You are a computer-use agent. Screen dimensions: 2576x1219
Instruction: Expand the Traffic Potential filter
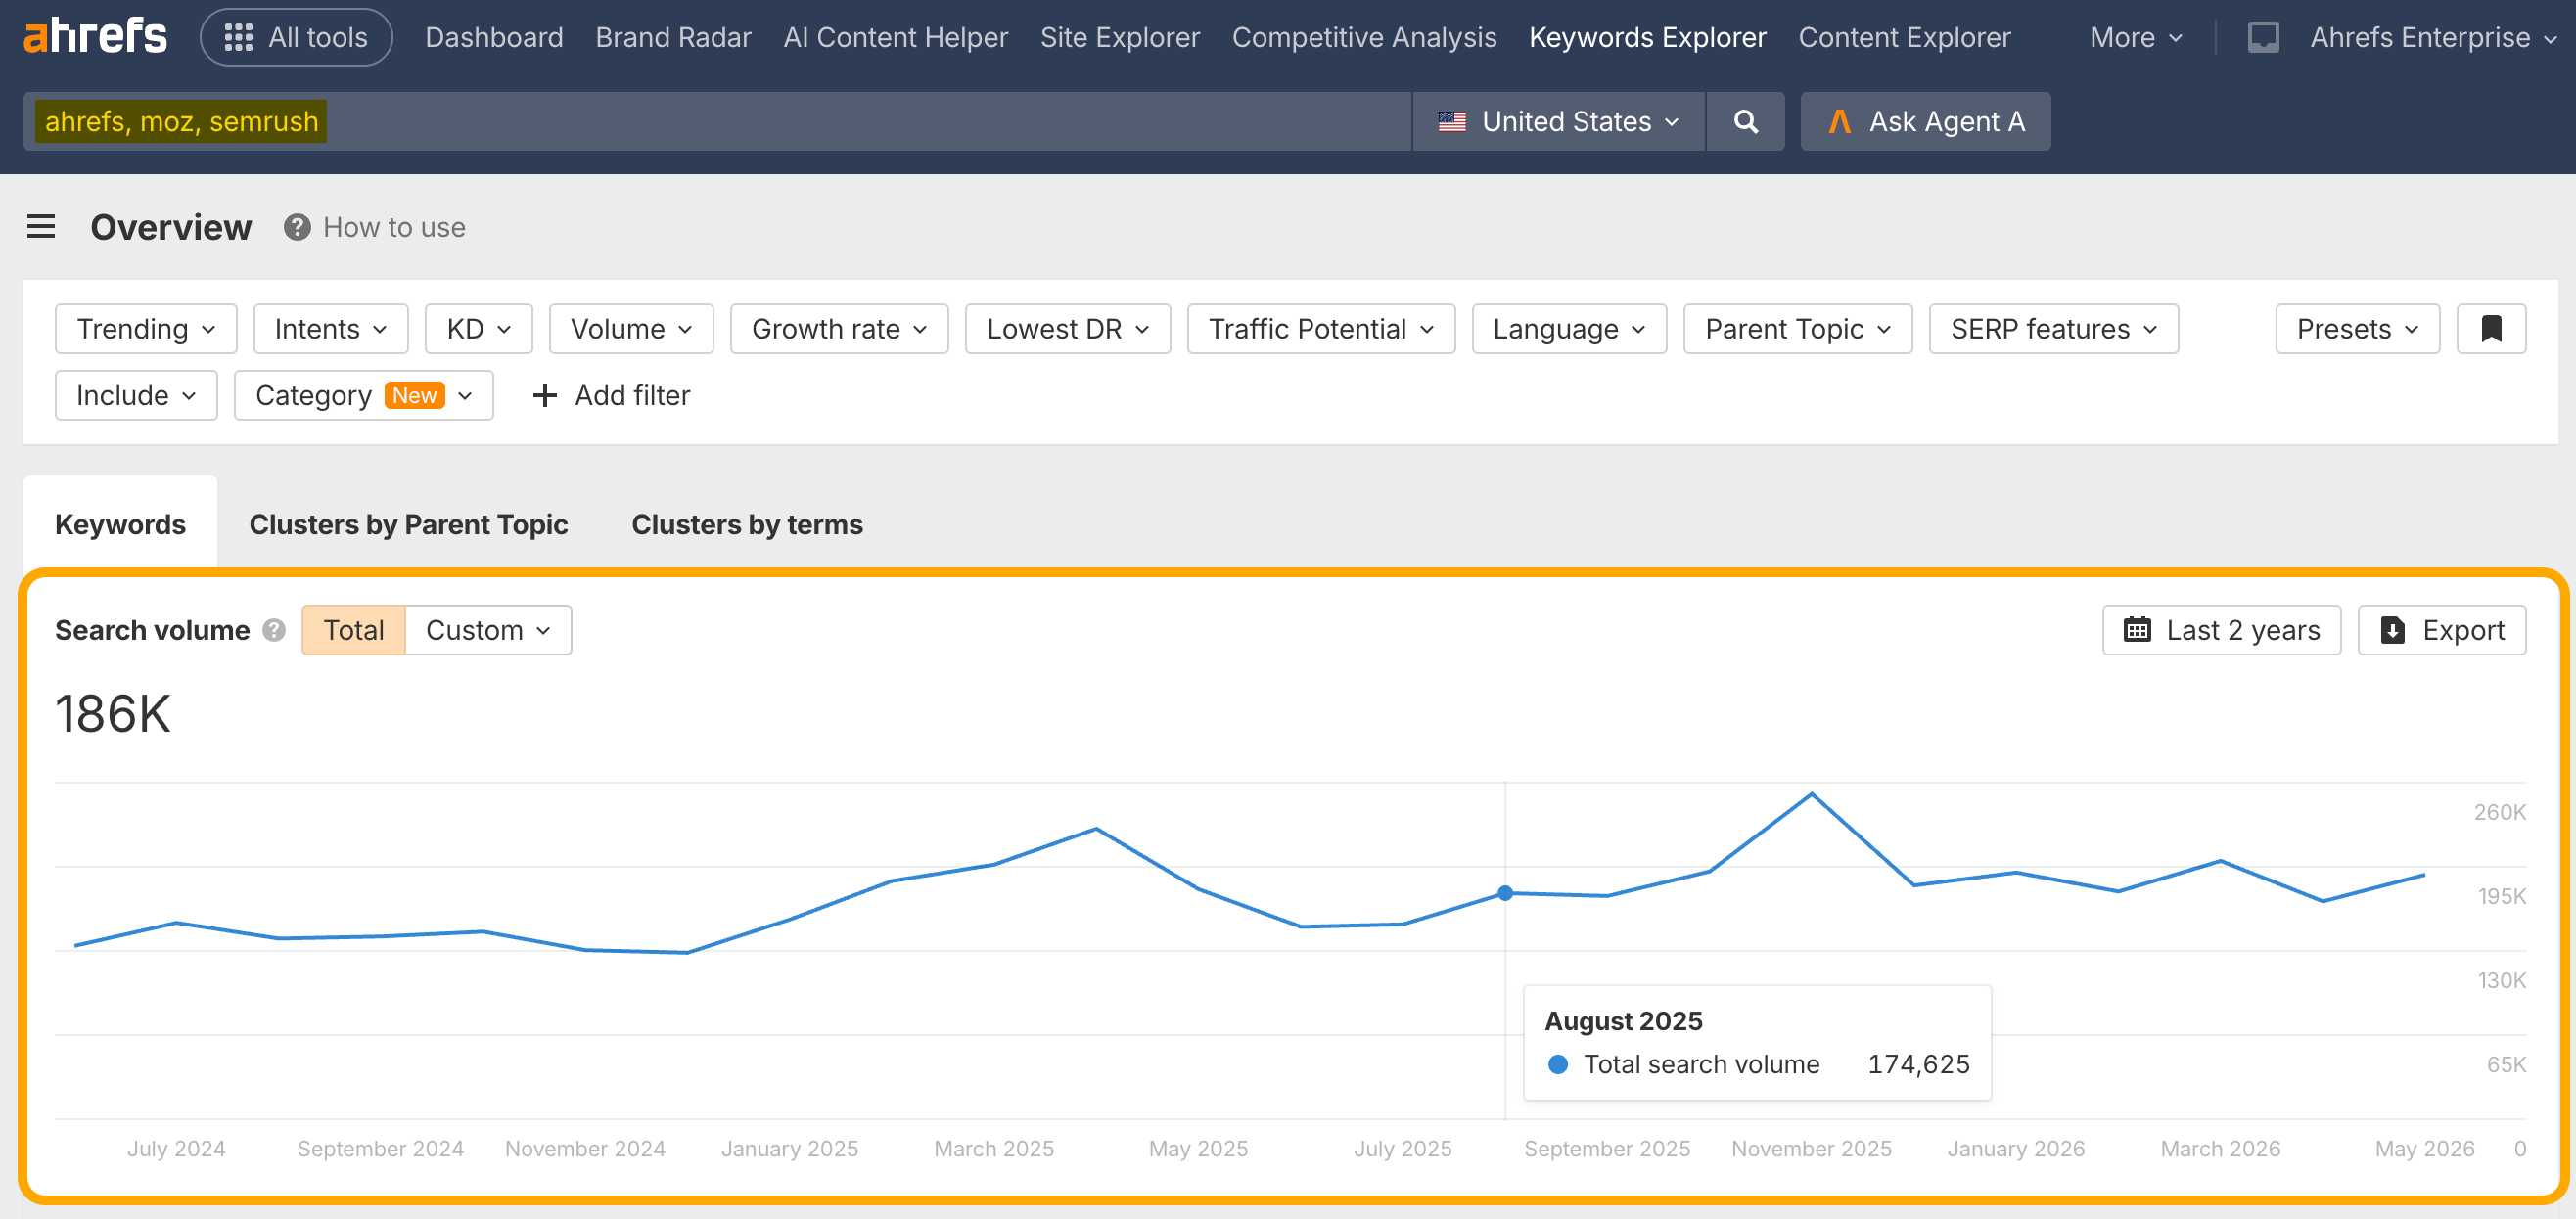[1321, 328]
